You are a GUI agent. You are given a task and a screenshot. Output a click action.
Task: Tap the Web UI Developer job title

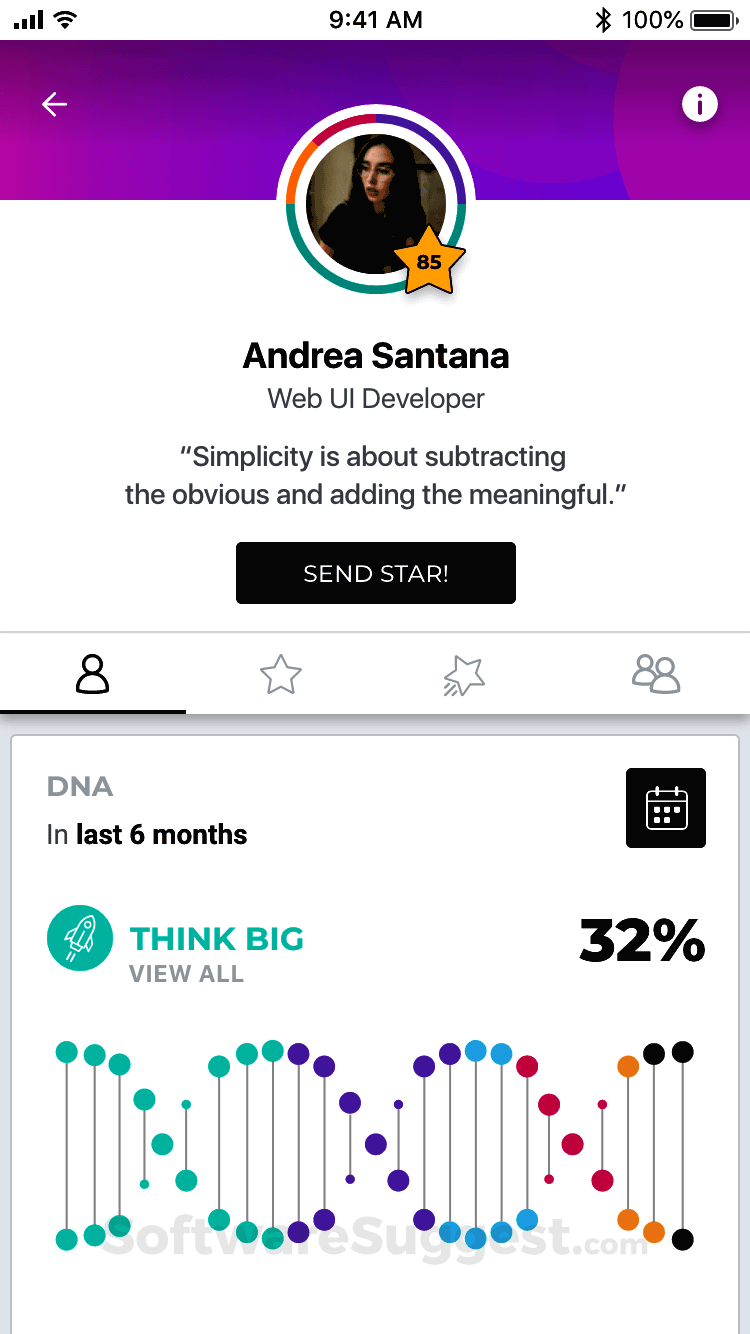[x=376, y=399]
